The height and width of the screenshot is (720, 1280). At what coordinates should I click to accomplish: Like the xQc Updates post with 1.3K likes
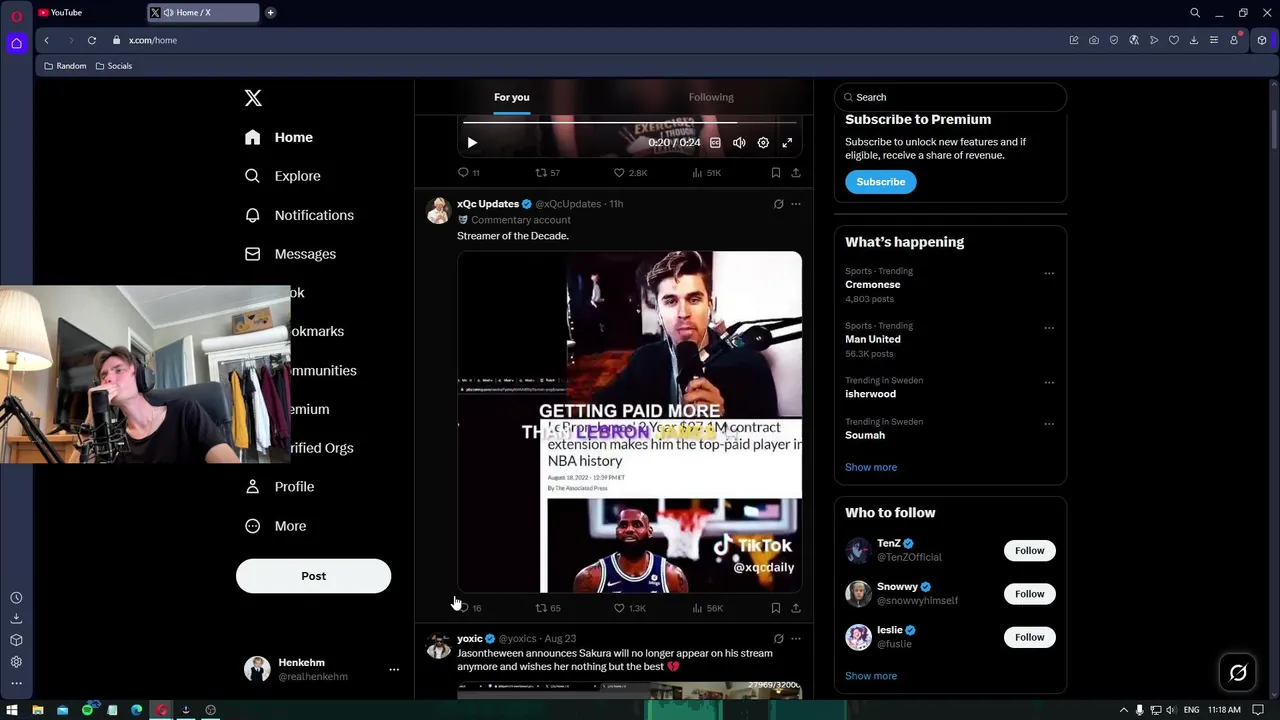click(x=630, y=608)
